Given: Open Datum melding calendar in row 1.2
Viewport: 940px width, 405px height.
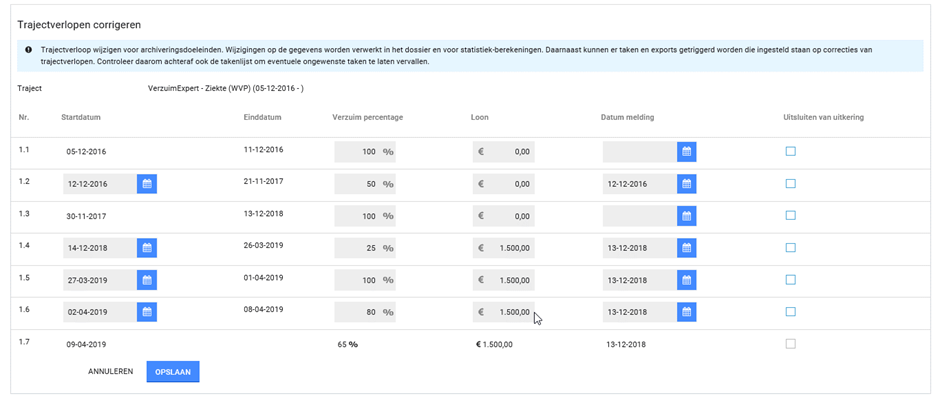Looking at the screenshot, I should 686,184.
